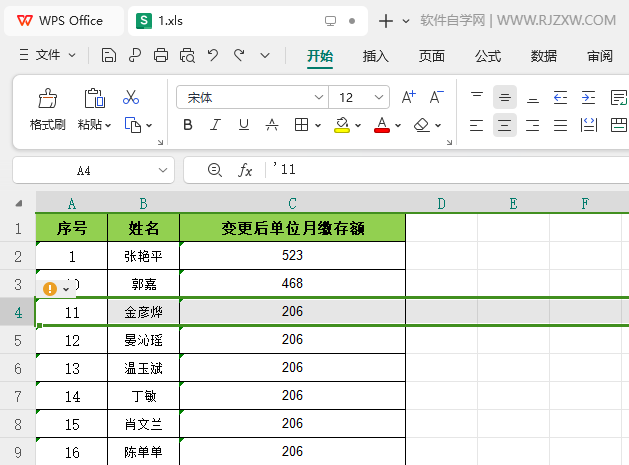Toggle Strikethrough formatting

(272, 125)
